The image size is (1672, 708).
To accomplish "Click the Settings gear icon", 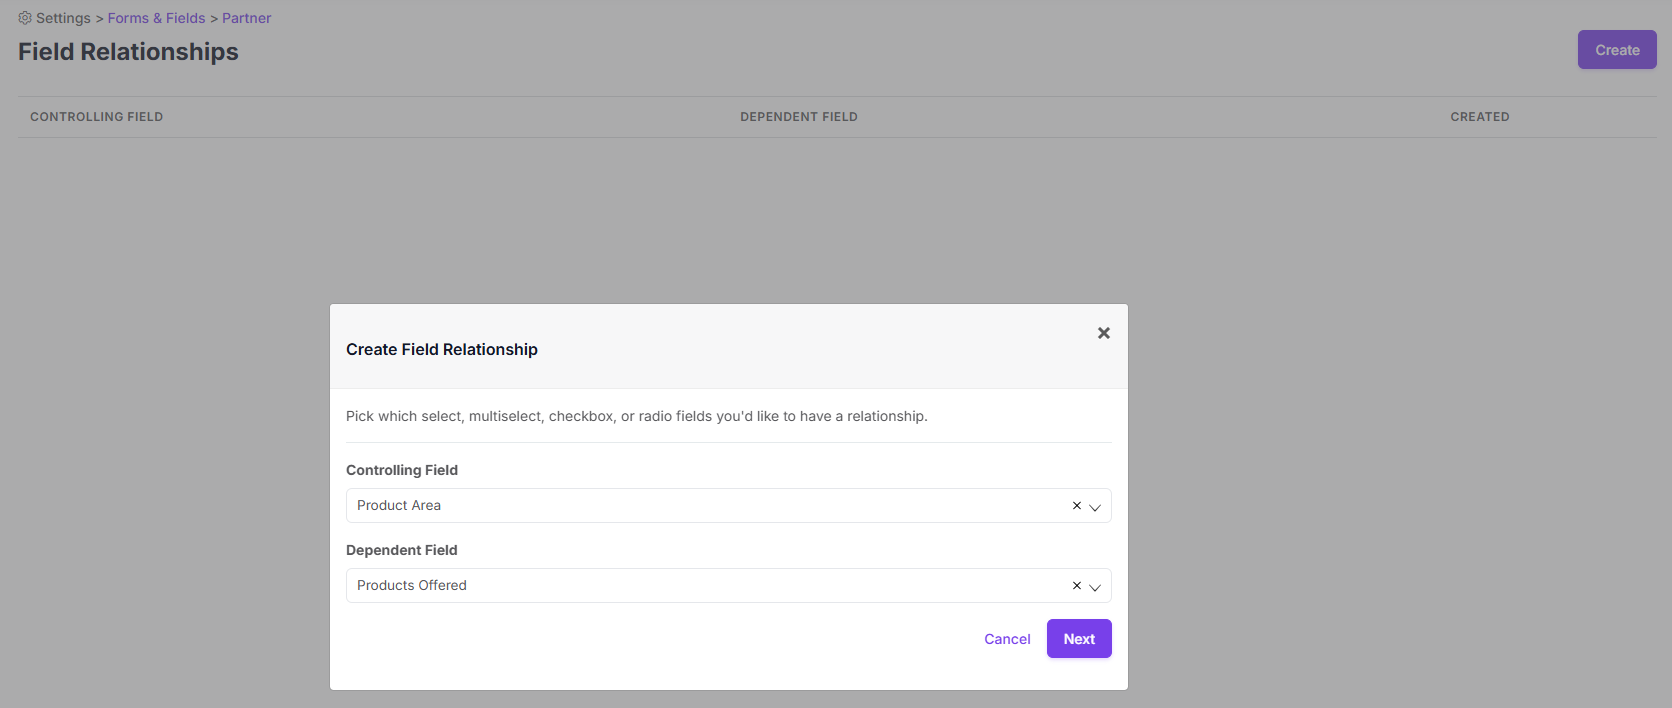I will (25, 18).
